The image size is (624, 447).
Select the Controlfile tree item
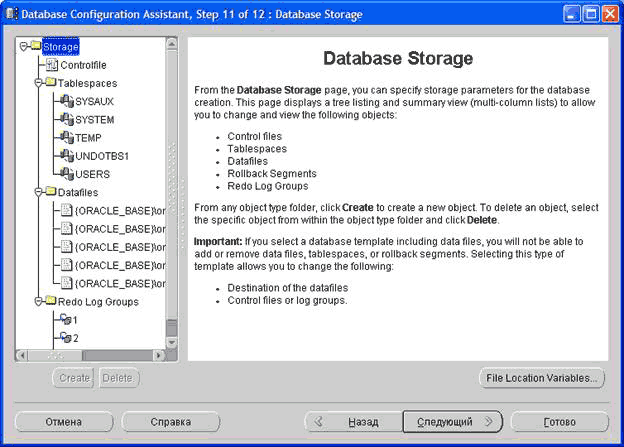point(83,65)
